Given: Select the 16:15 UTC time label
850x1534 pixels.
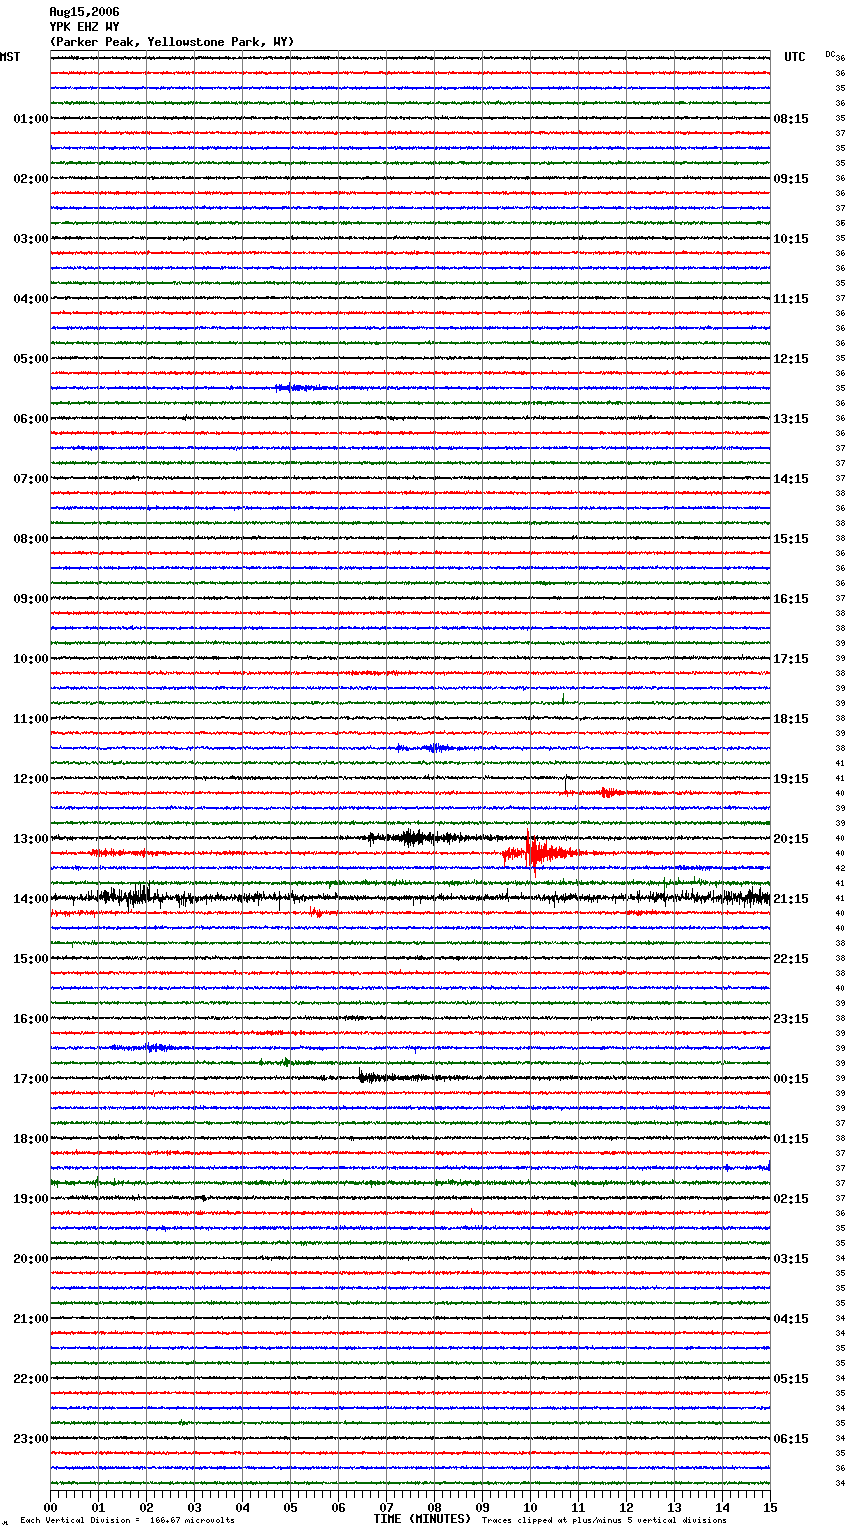Looking at the screenshot, I should coord(791,599).
